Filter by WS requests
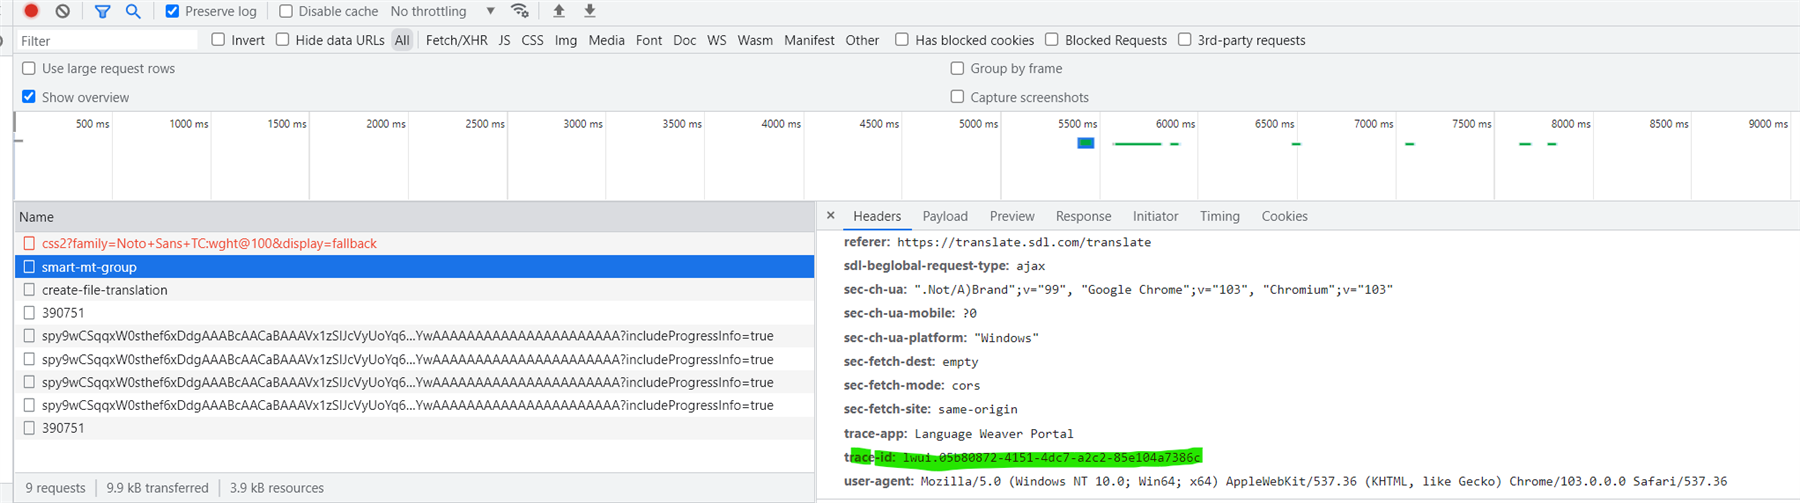This screenshot has width=1800, height=503. coord(716,40)
